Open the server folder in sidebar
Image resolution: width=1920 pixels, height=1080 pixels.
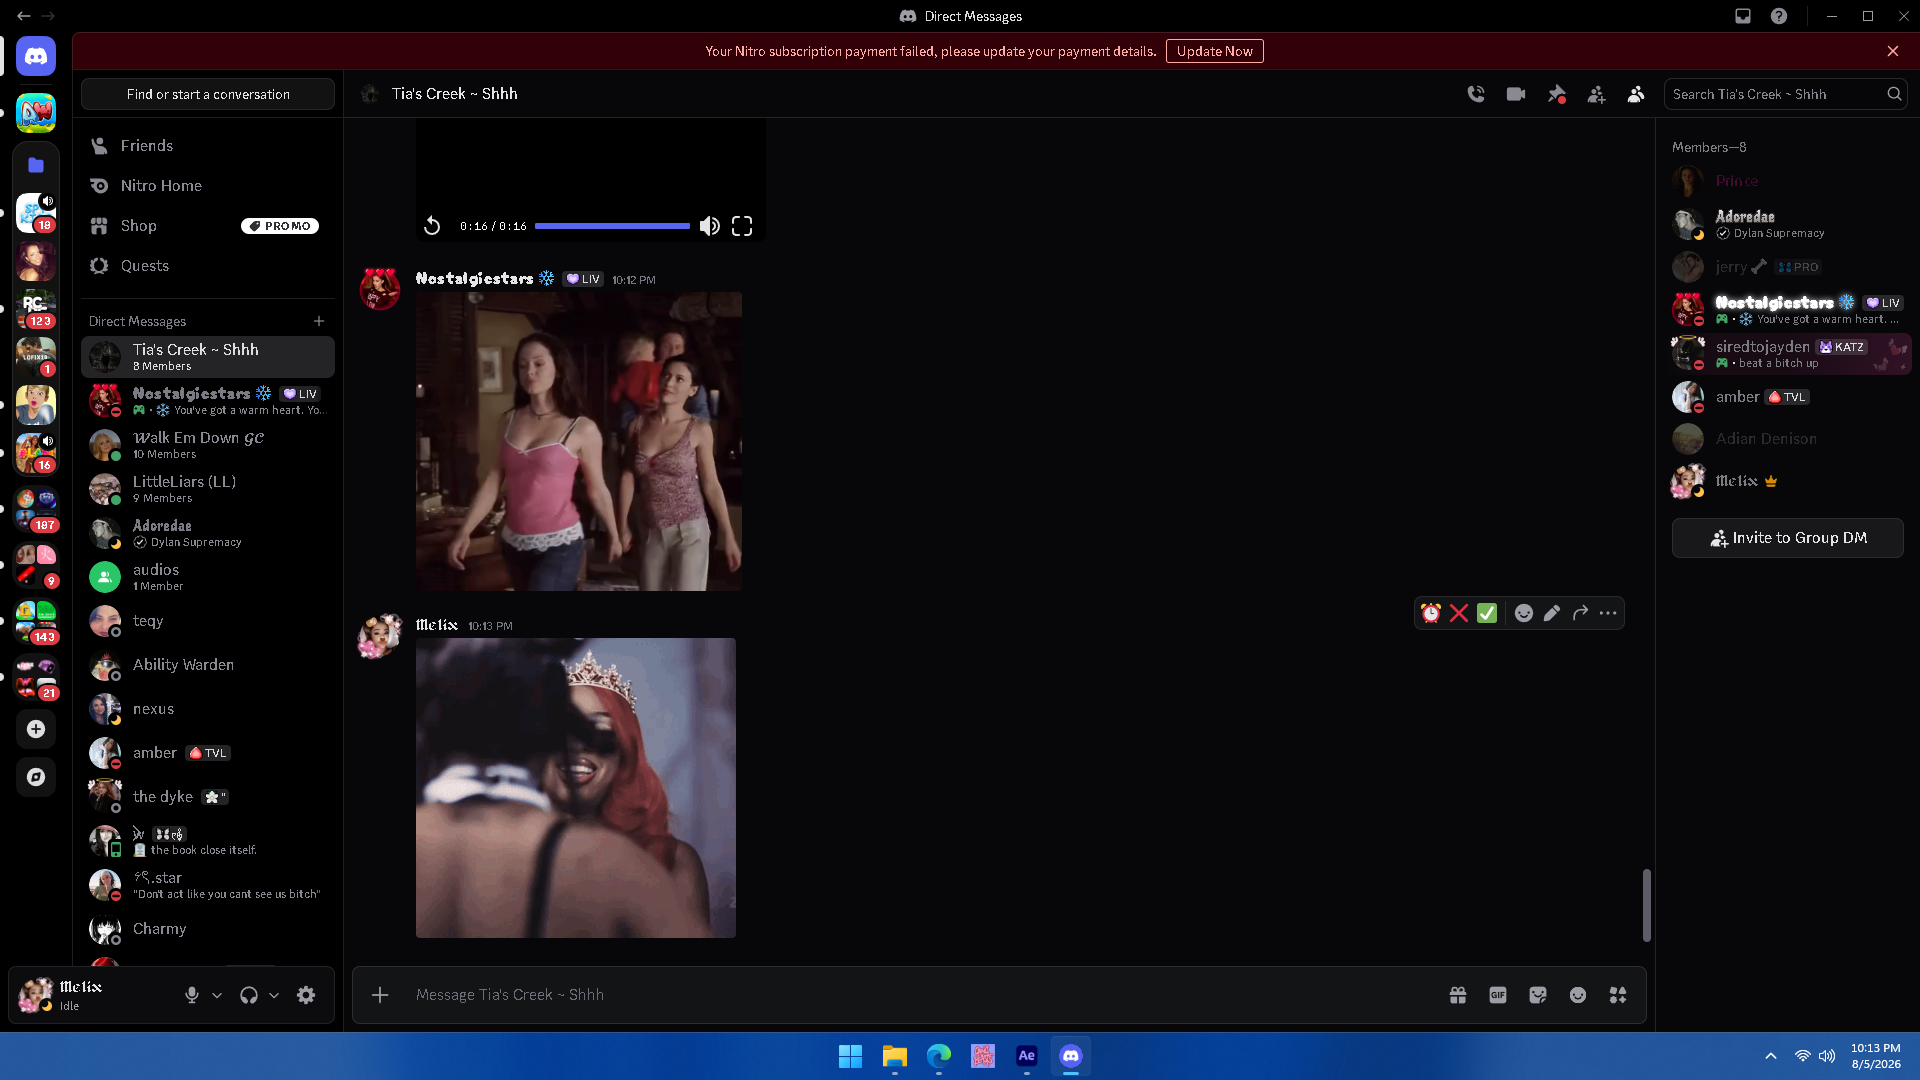tap(36, 165)
